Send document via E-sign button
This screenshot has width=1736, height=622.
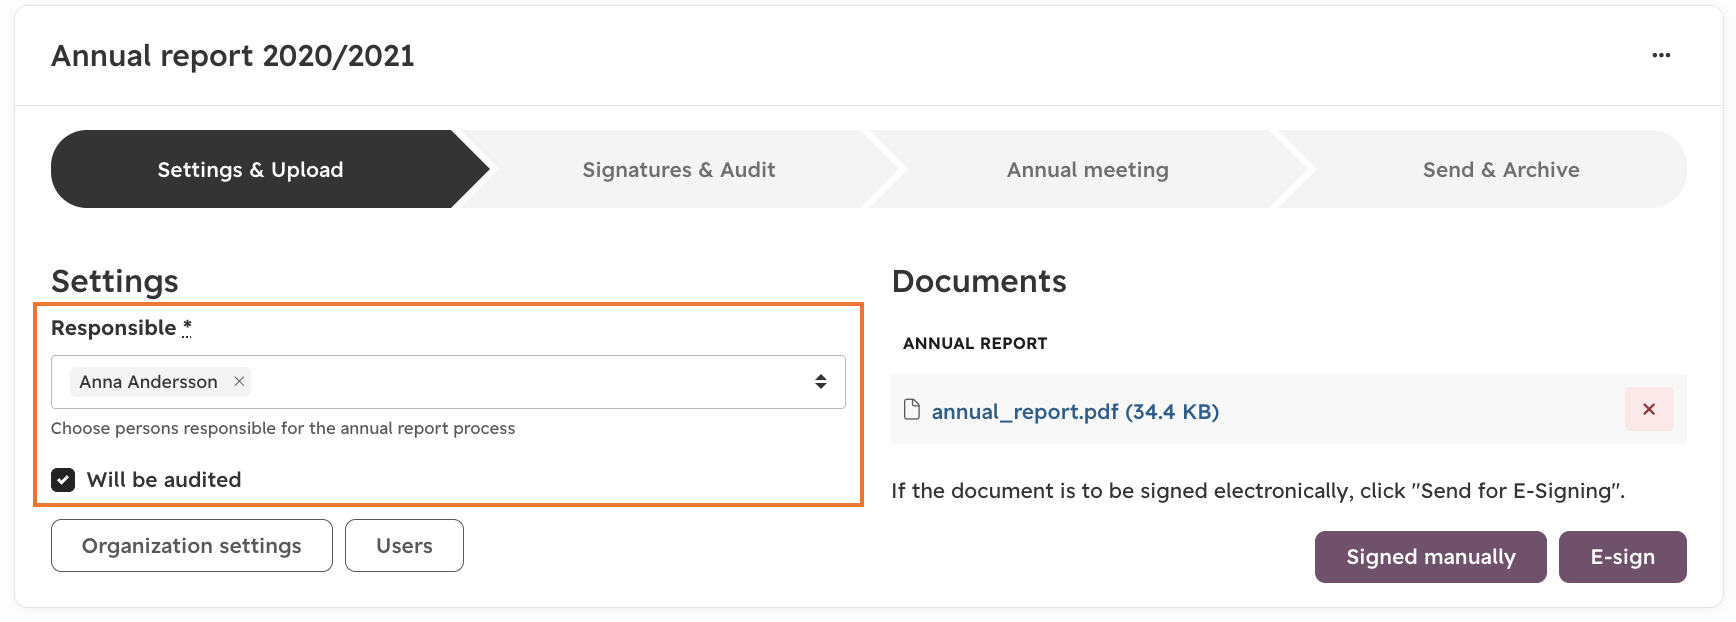pyautogui.click(x=1622, y=557)
